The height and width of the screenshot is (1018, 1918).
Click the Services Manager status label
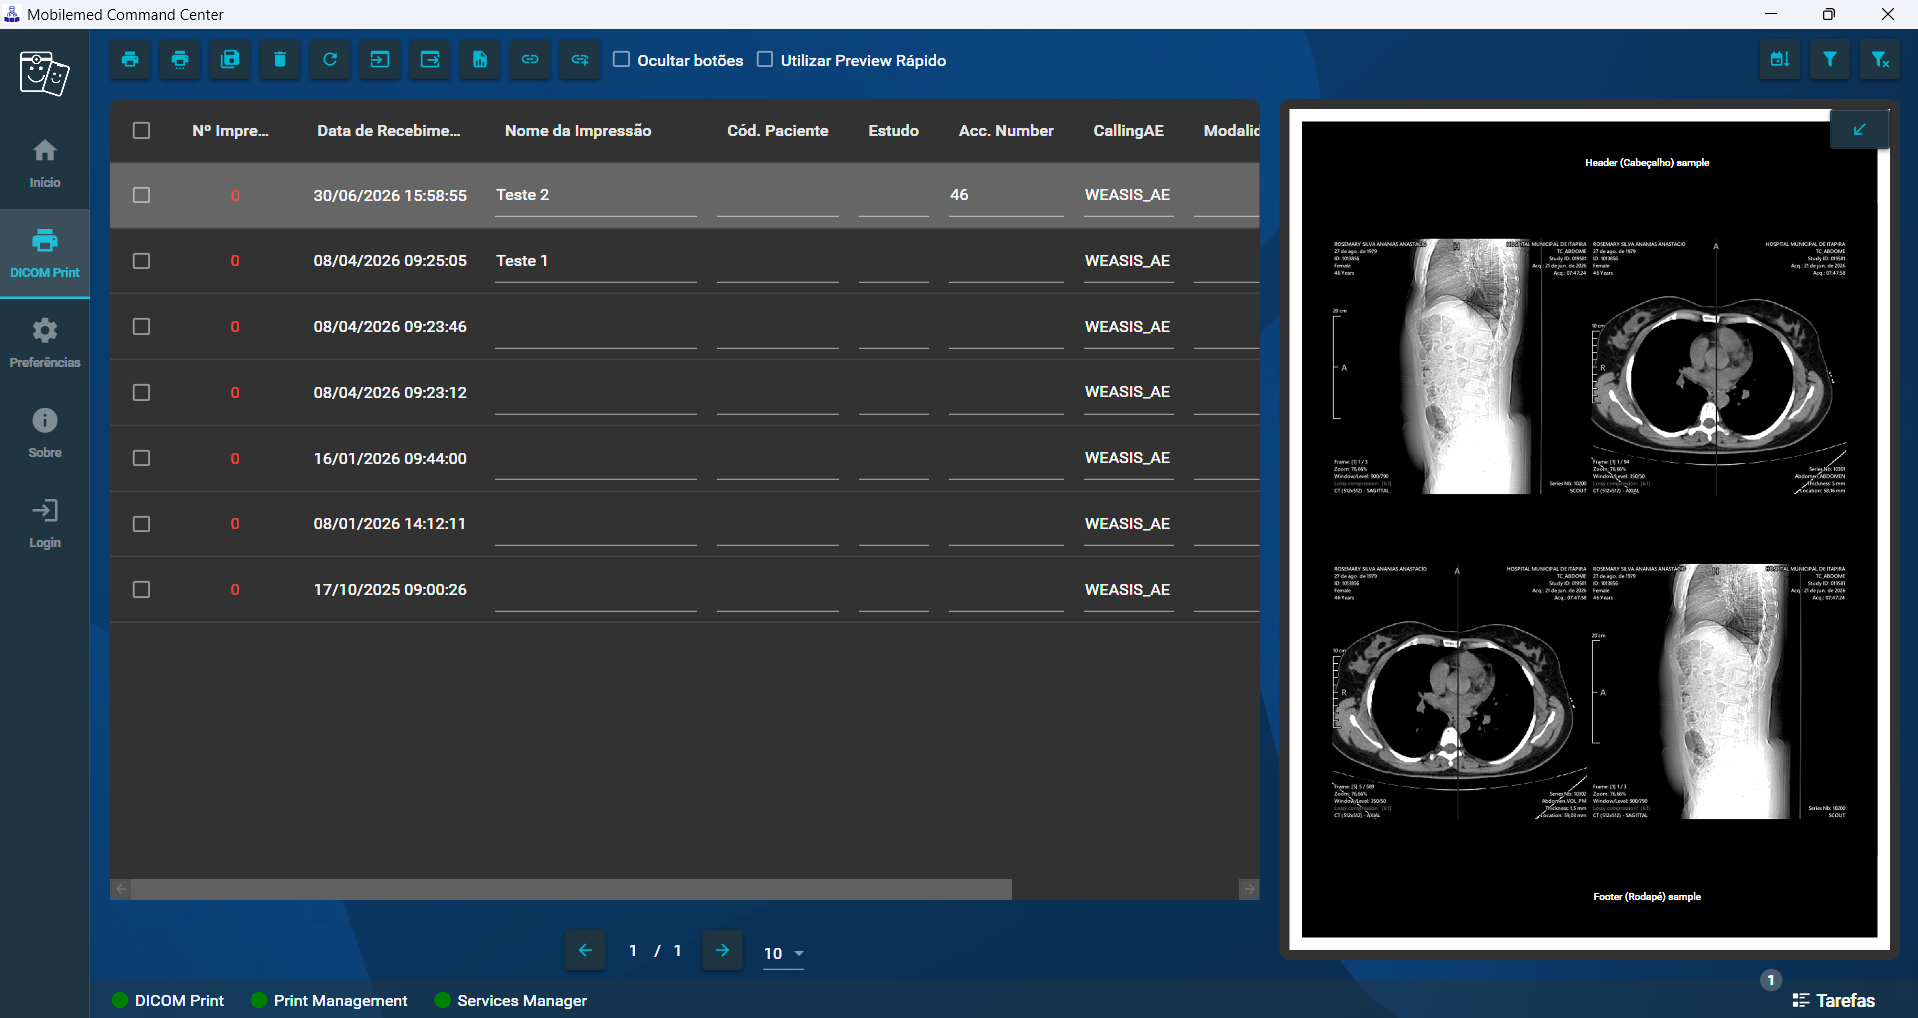click(522, 1000)
